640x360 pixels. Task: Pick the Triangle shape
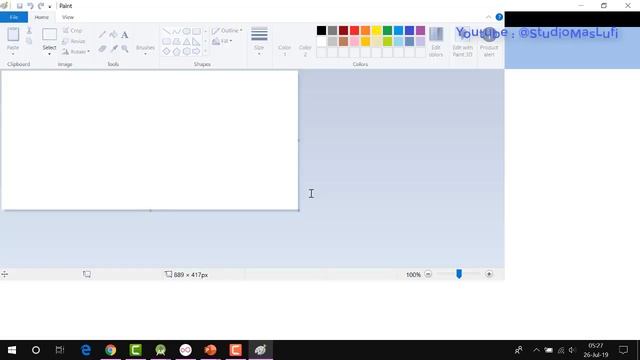[187, 42]
